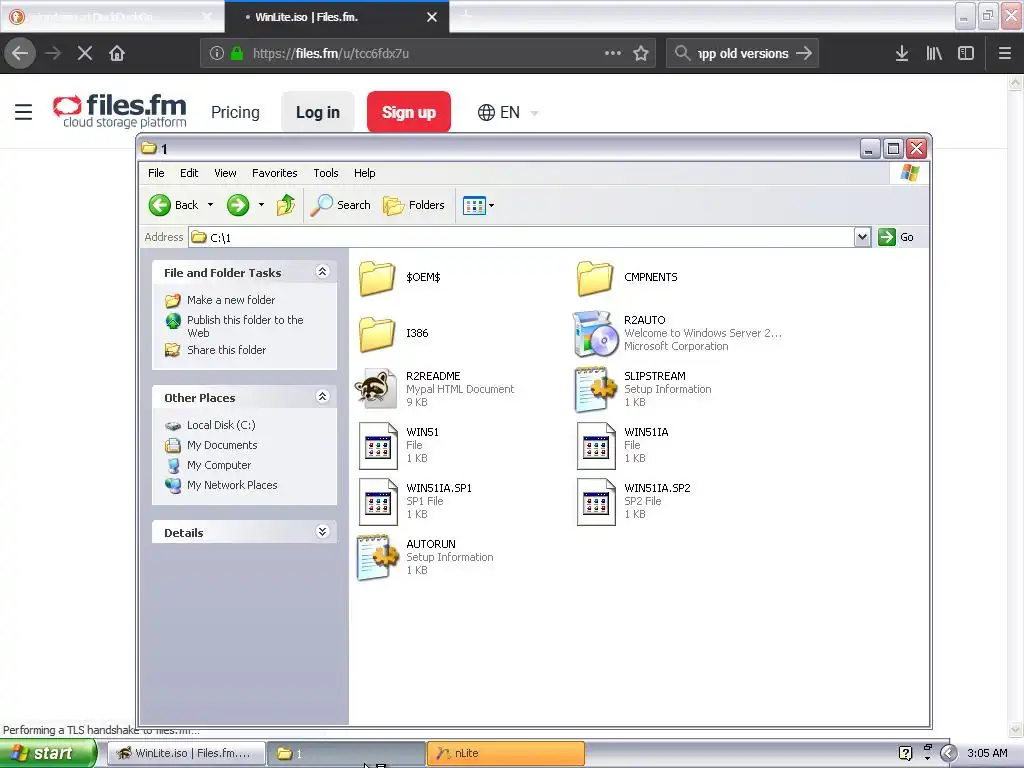Go to Local Disk (C:)
Viewport: 1024px width, 768px height.
pos(221,425)
